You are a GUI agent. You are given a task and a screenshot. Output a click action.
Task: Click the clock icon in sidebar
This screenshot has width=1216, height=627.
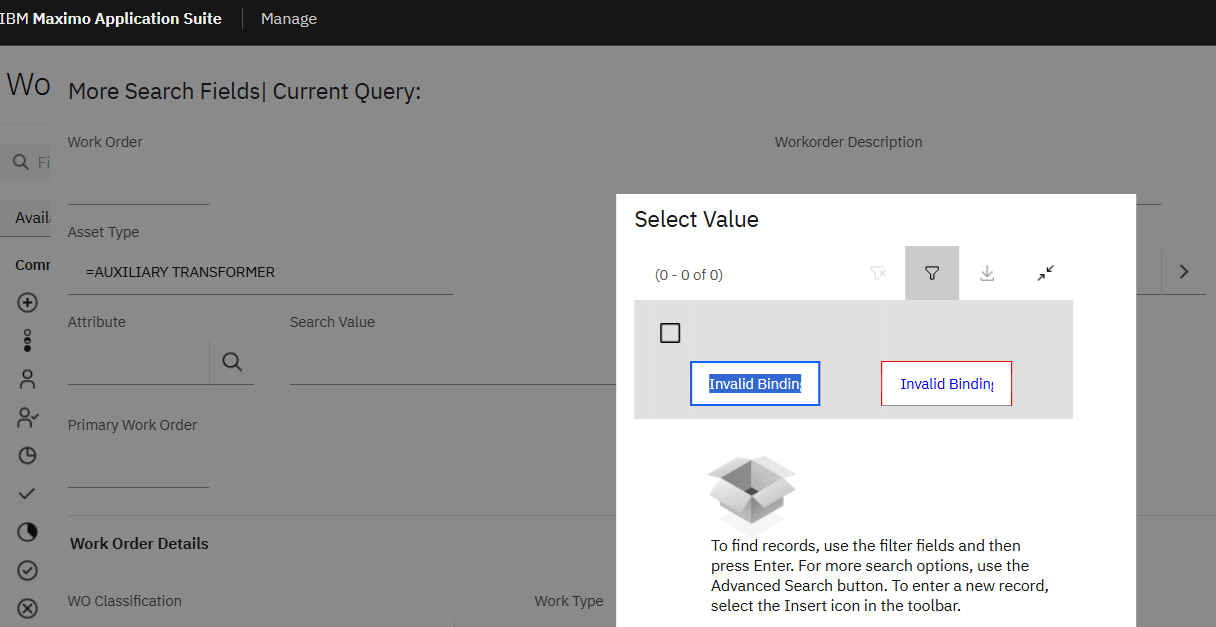click(x=28, y=456)
